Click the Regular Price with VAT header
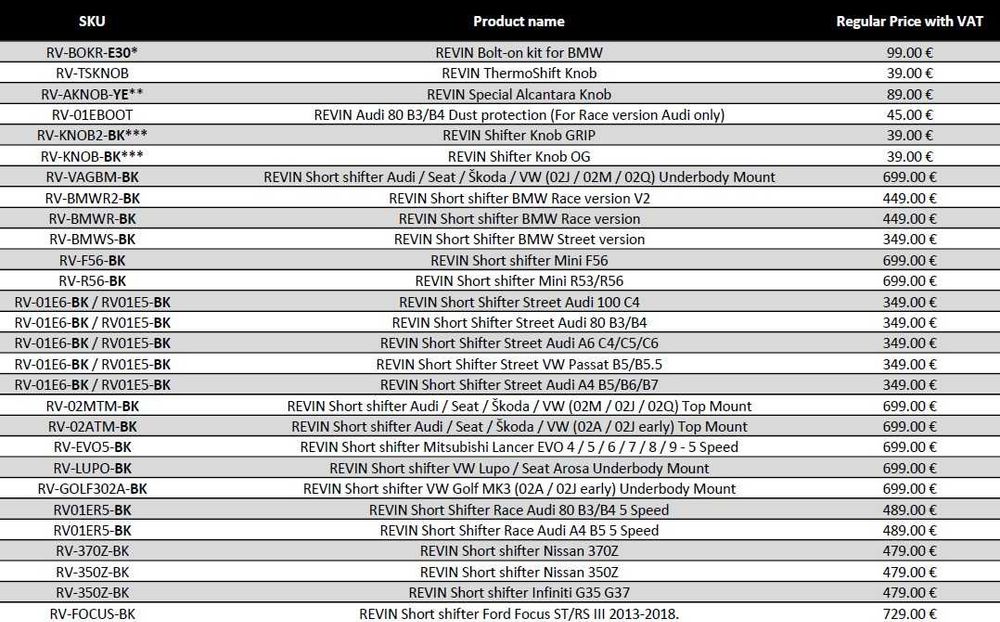Image resolution: width=1000 pixels, height=622 pixels. 909,21
